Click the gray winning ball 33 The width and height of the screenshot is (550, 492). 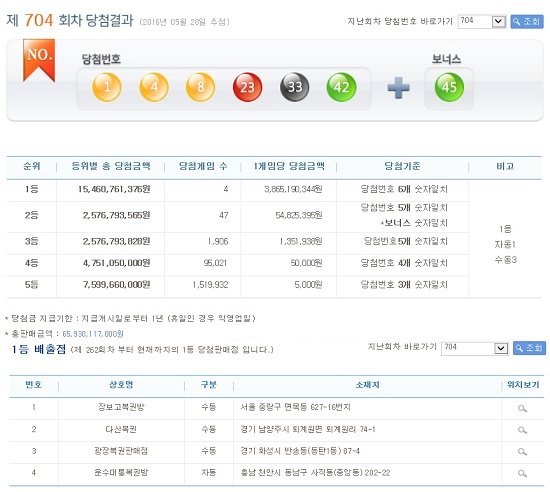click(x=295, y=87)
